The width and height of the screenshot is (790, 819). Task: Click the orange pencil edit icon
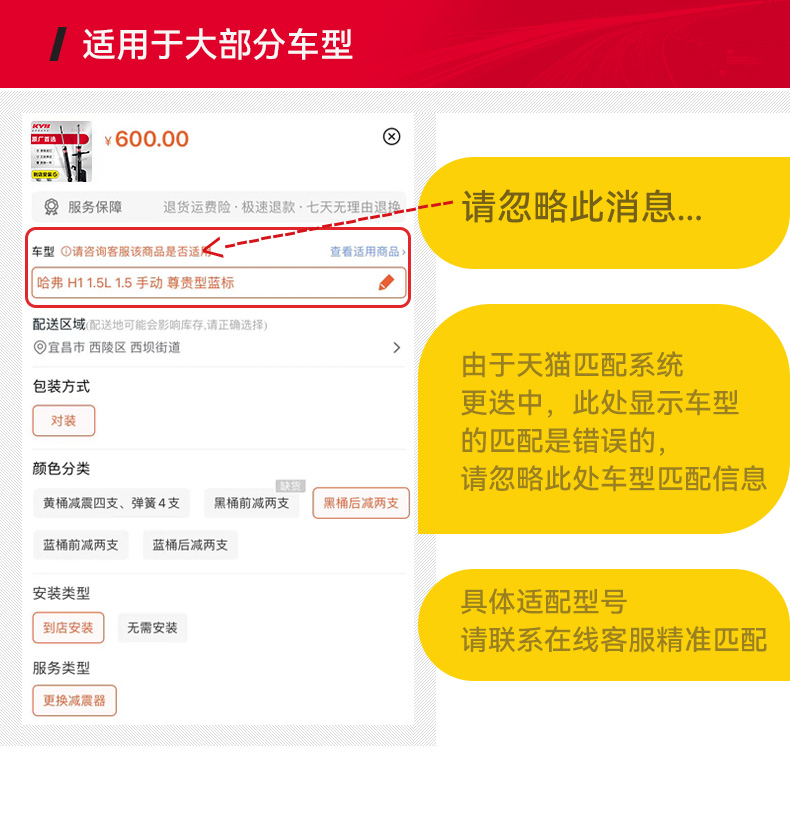coord(386,283)
